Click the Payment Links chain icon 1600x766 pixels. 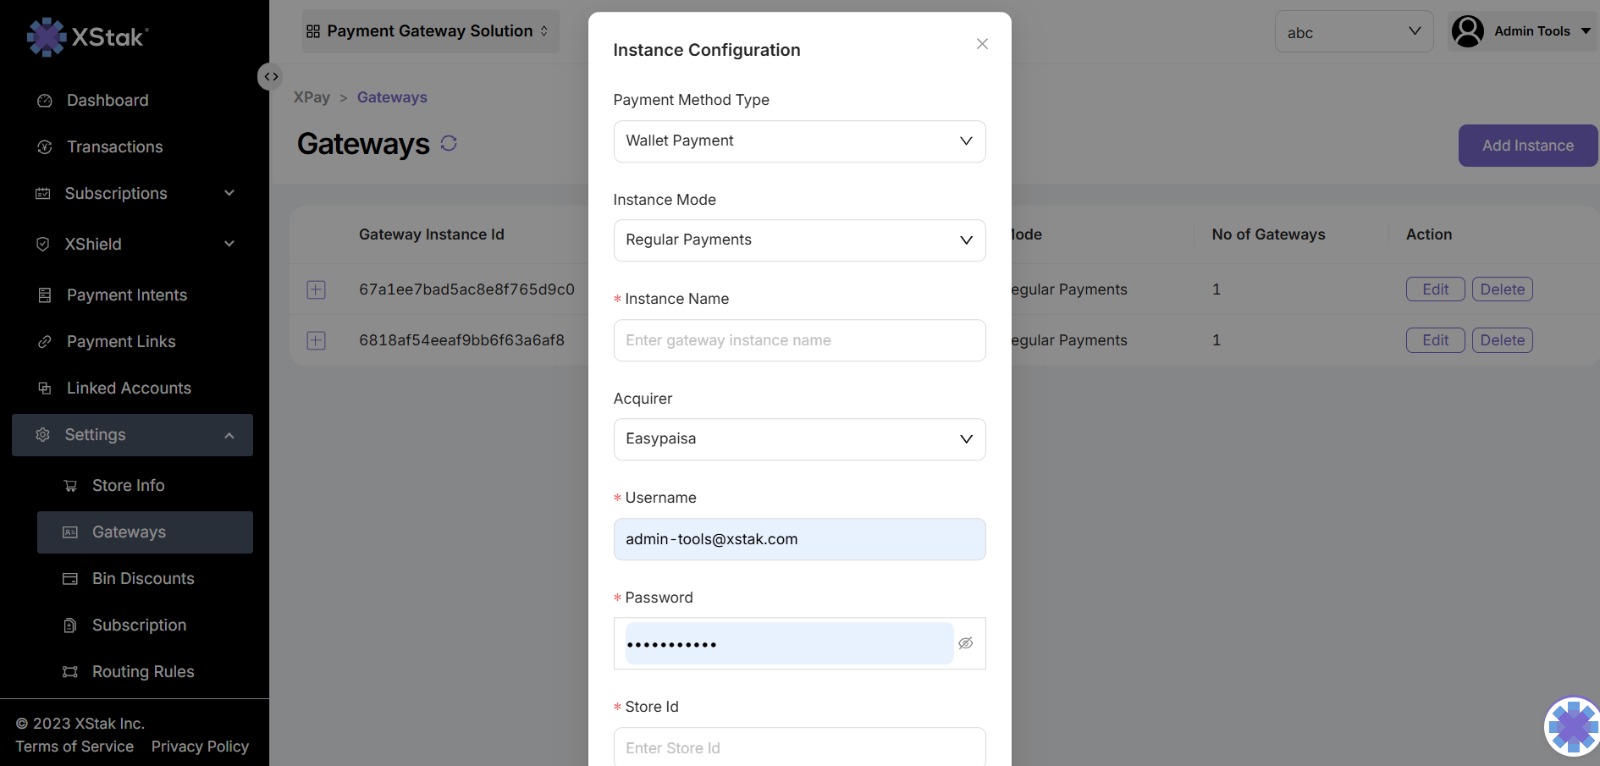[x=44, y=342]
